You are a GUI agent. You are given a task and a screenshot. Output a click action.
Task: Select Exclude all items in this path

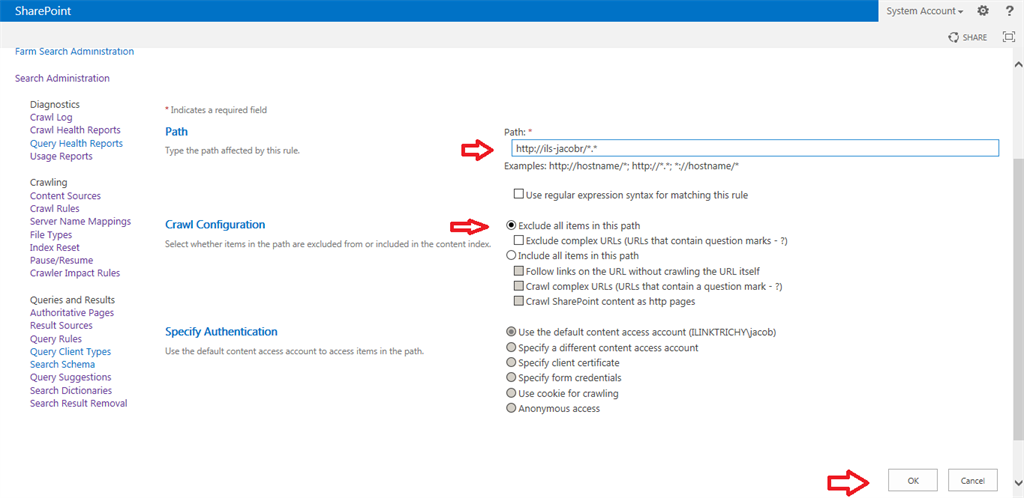pyautogui.click(x=511, y=225)
